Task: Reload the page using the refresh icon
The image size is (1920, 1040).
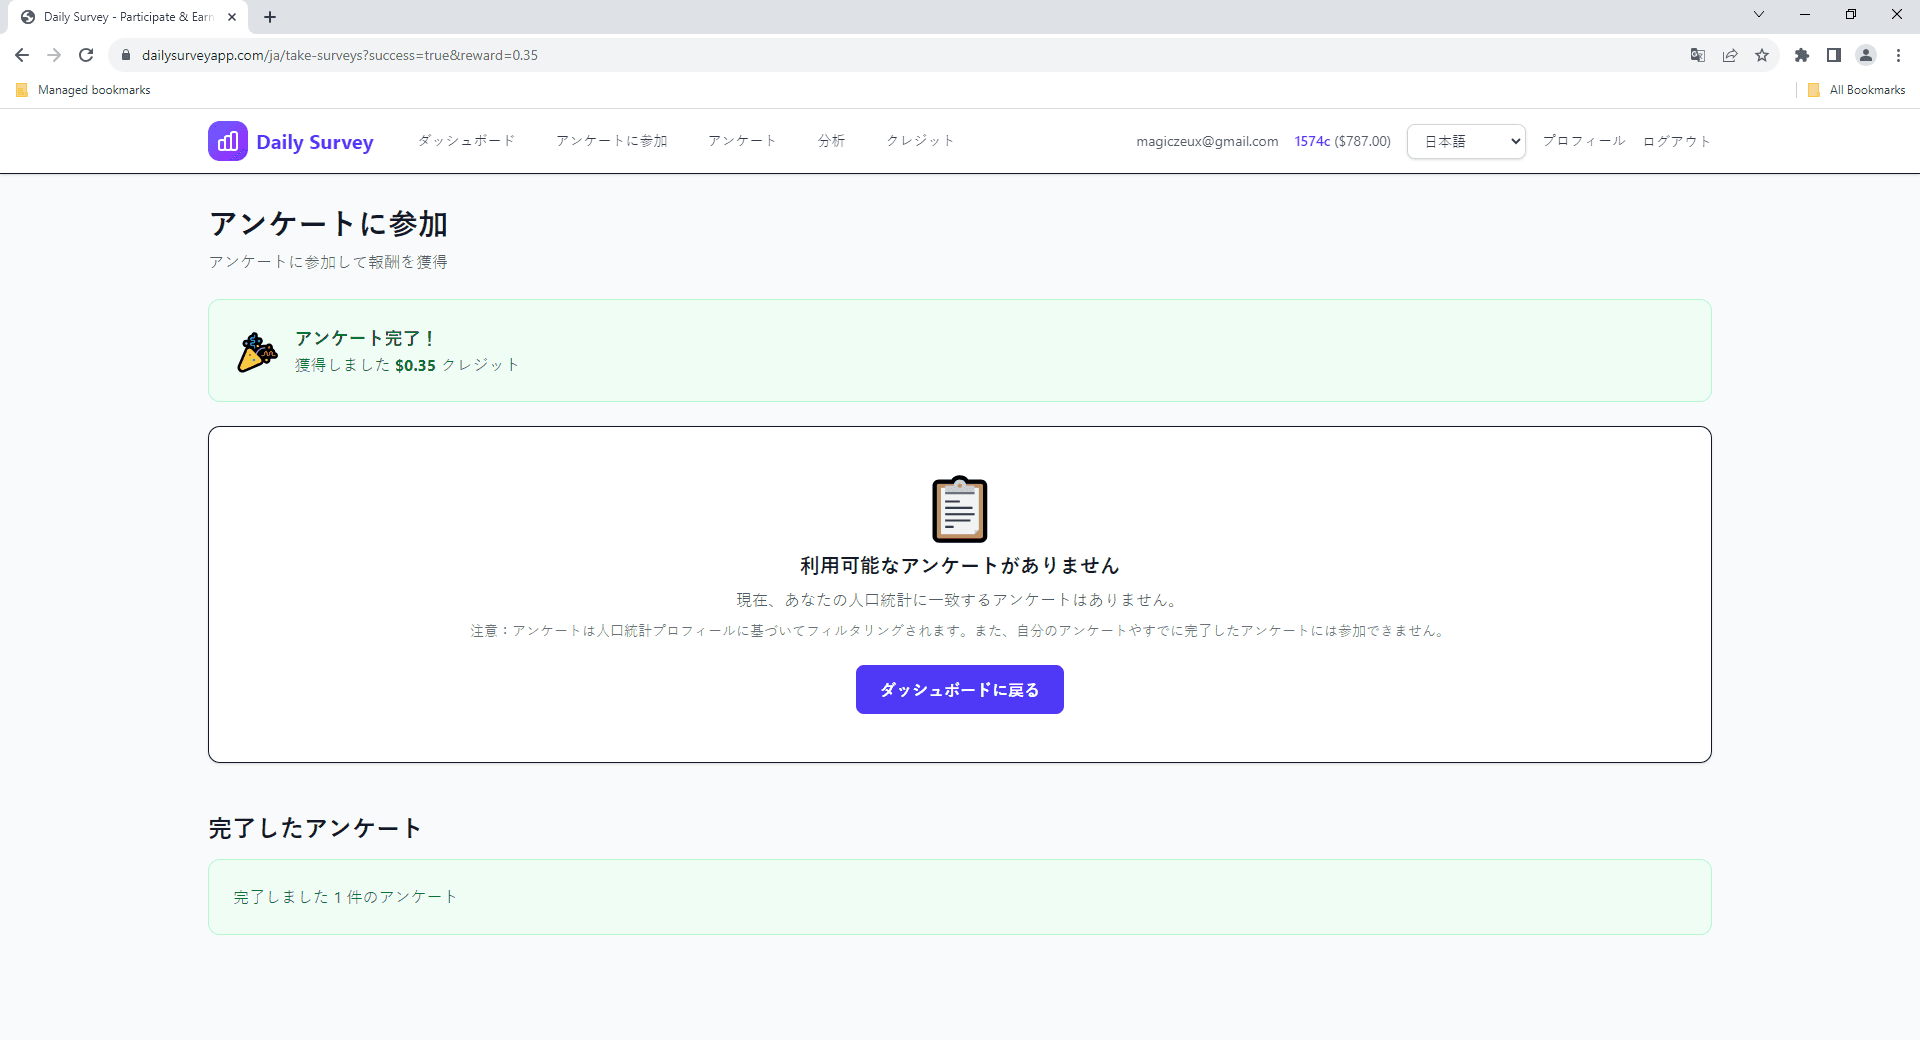Action: point(86,55)
